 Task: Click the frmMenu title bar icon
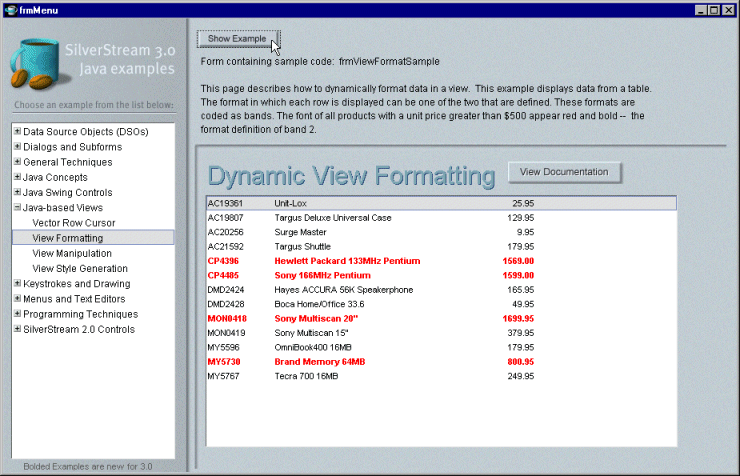coord(10,10)
